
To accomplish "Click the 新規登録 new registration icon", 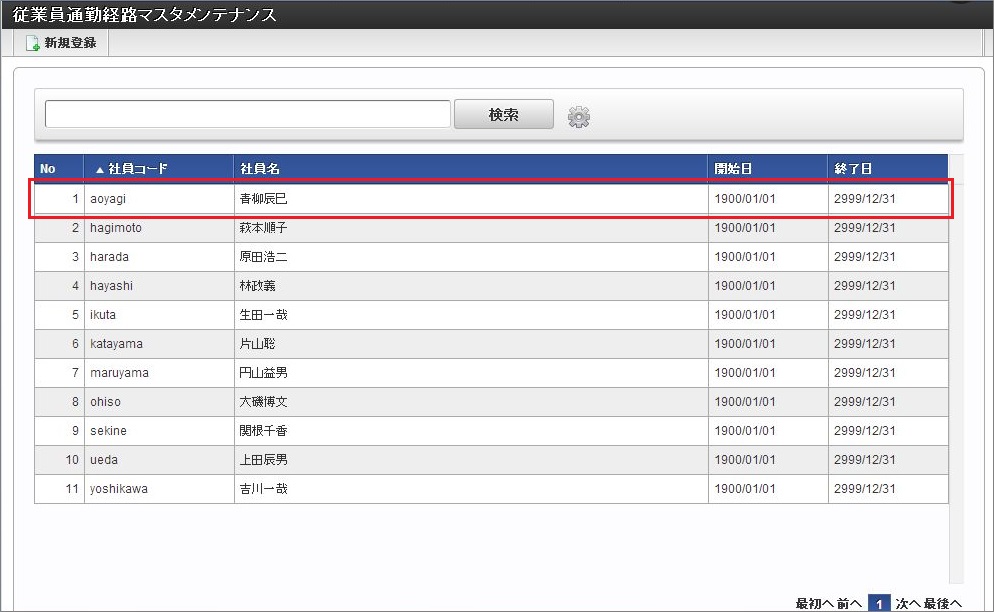I will coord(33,43).
